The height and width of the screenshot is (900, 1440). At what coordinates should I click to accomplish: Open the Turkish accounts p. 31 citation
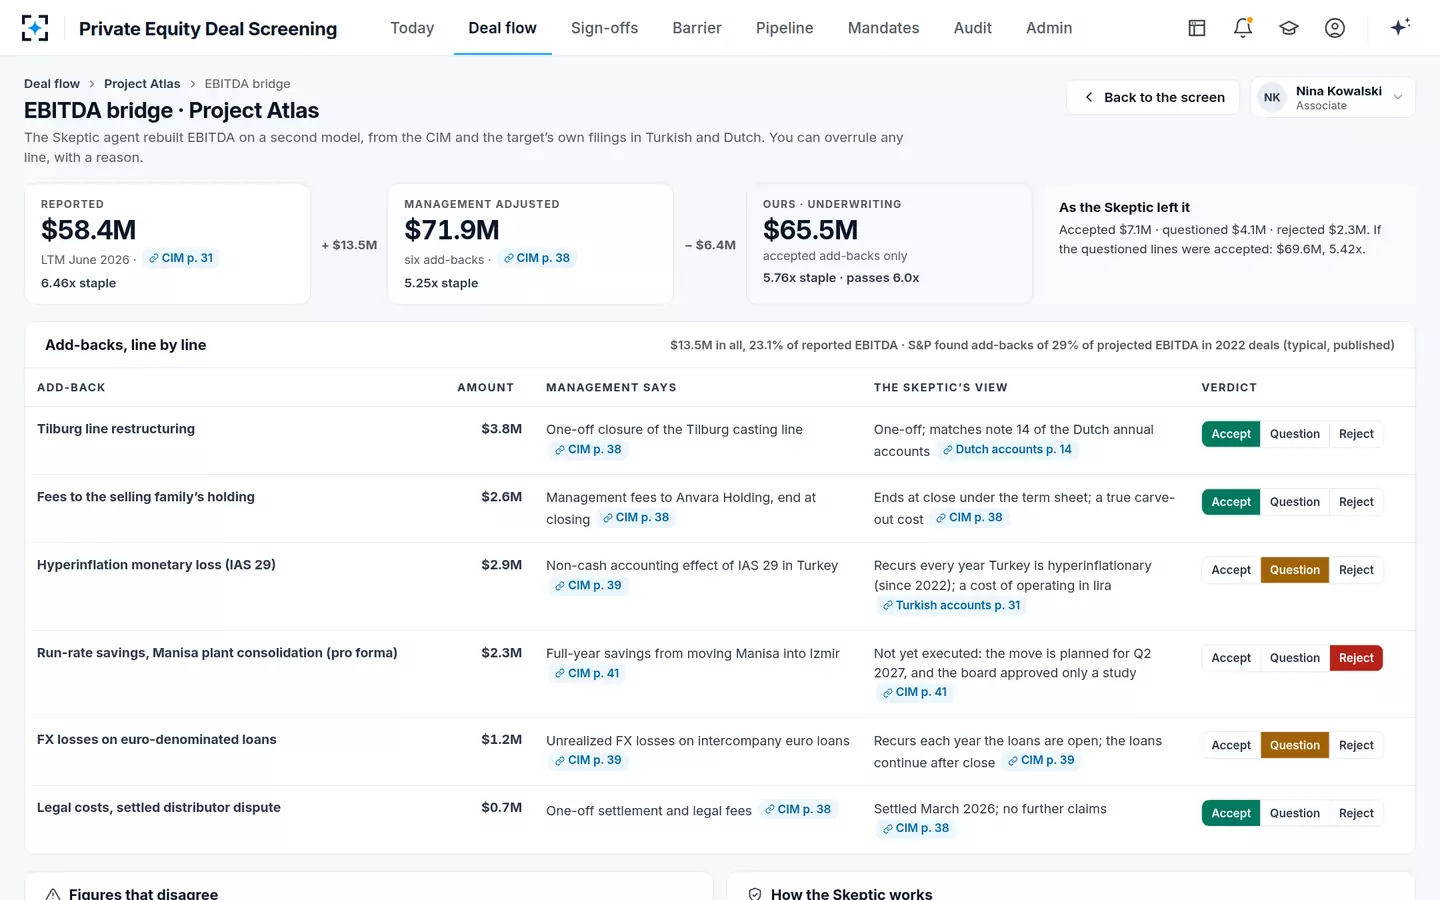[951, 606]
